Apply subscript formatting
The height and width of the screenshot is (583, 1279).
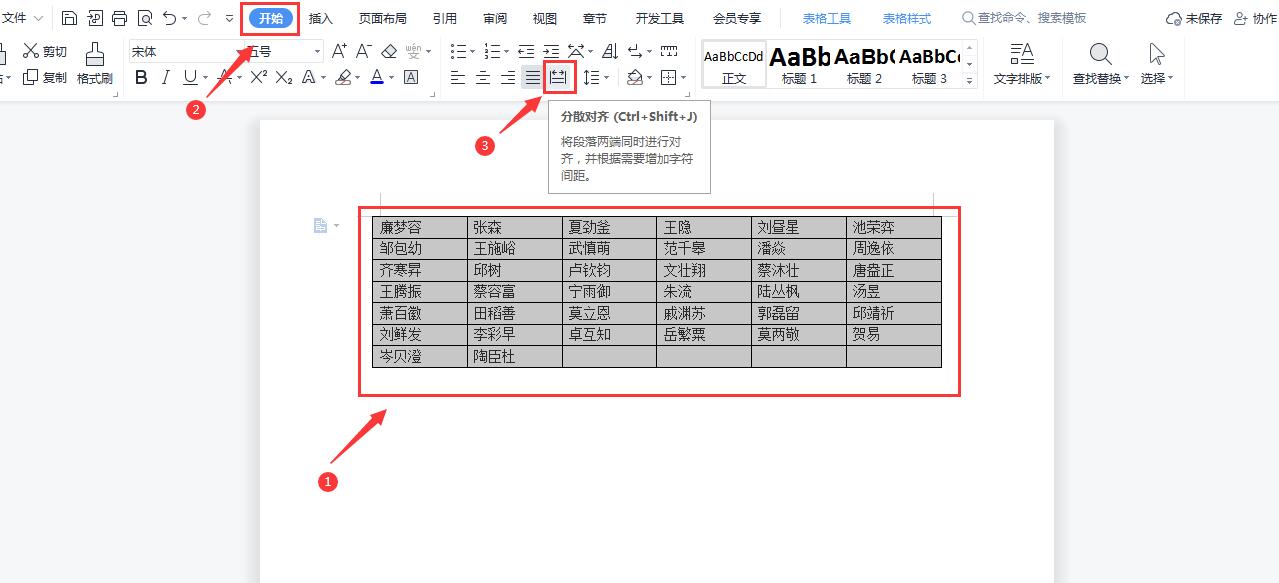pyautogui.click(x=284, y=77)
